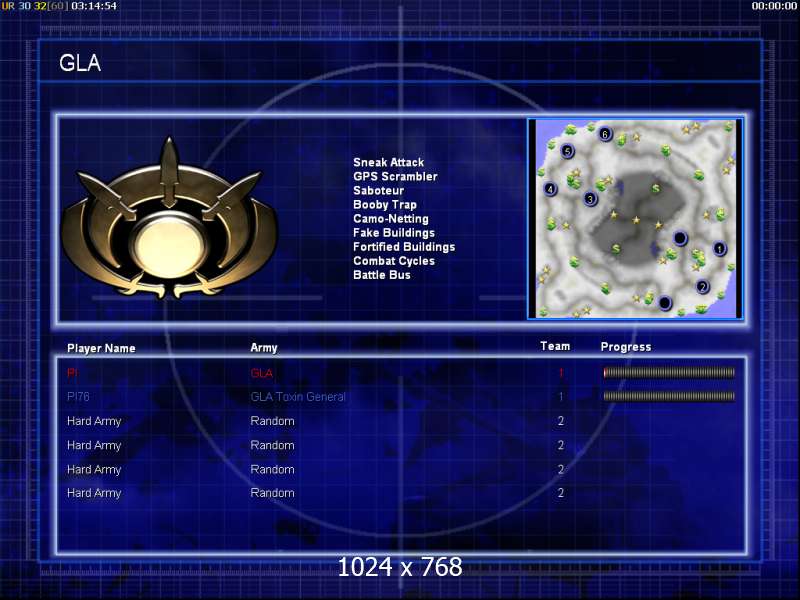Select the GPS Scrambler ability entry
The image size is (800, 600).
(x=395, y=177)
